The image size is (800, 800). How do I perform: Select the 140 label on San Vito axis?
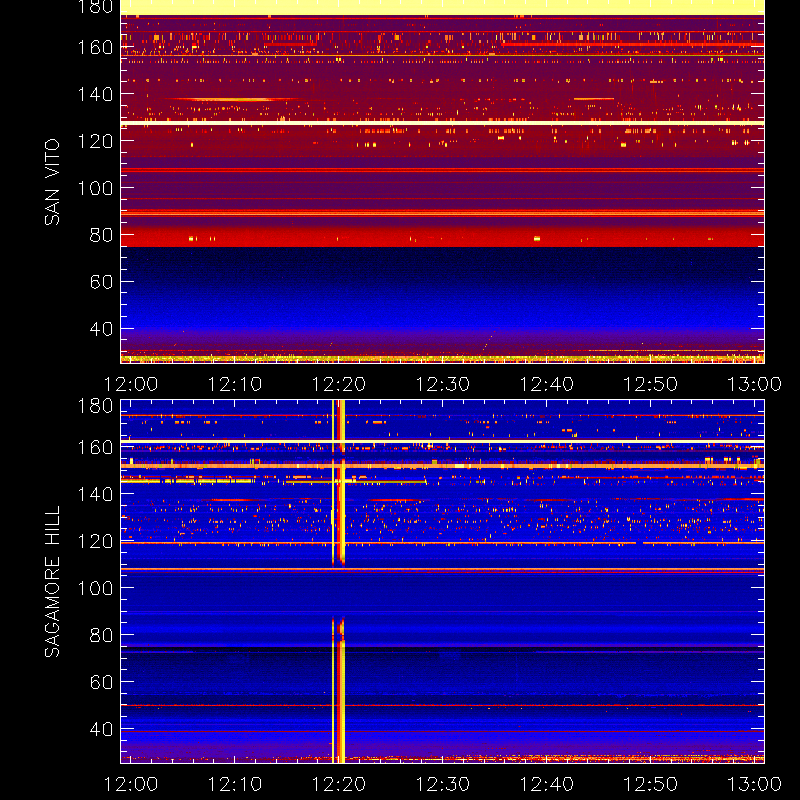(x=95, y=94)
